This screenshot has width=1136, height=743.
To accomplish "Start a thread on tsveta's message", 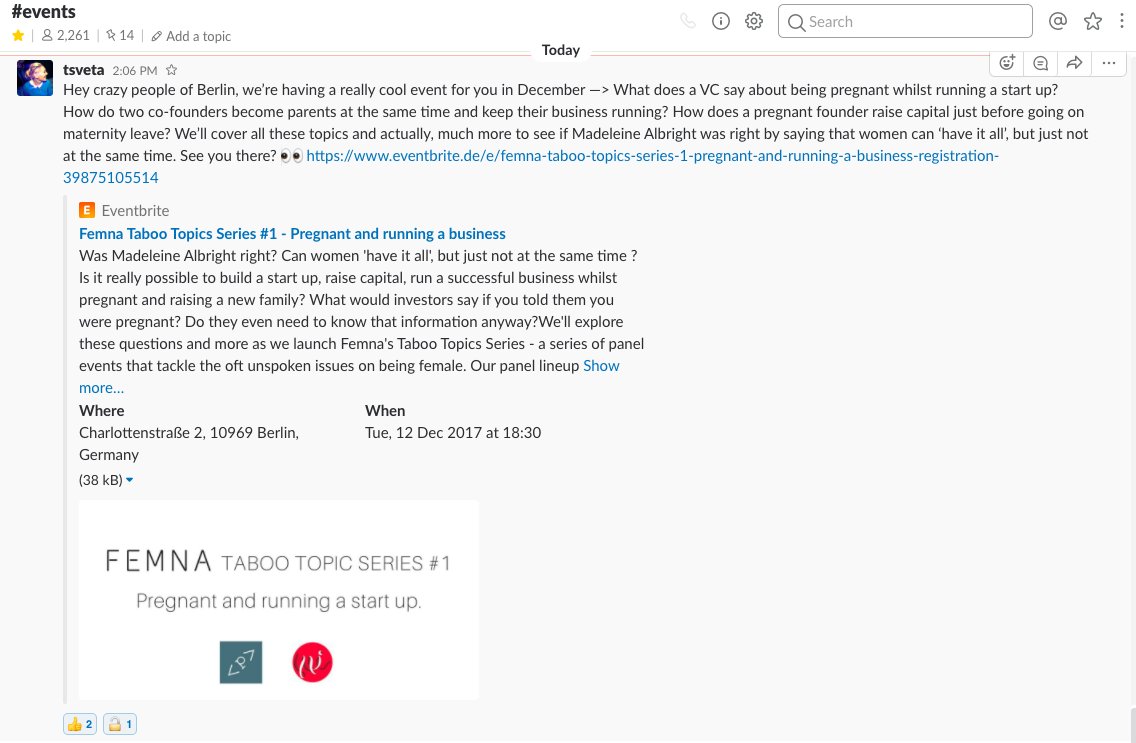I will 1040,64.
